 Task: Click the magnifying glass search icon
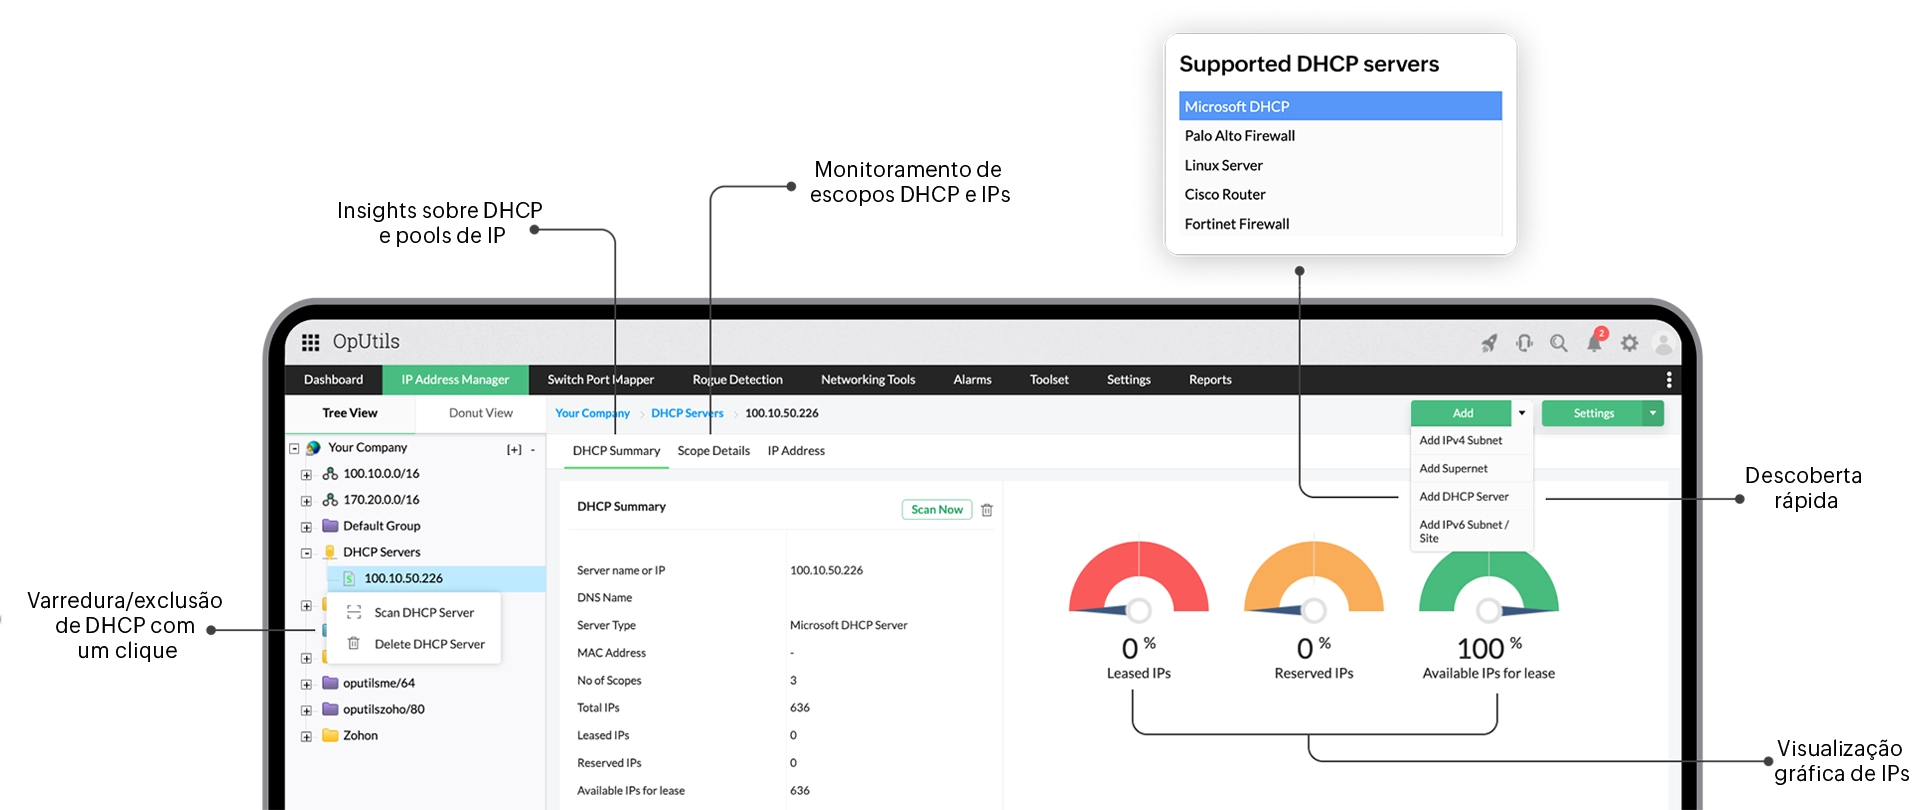click(1558, 343)
